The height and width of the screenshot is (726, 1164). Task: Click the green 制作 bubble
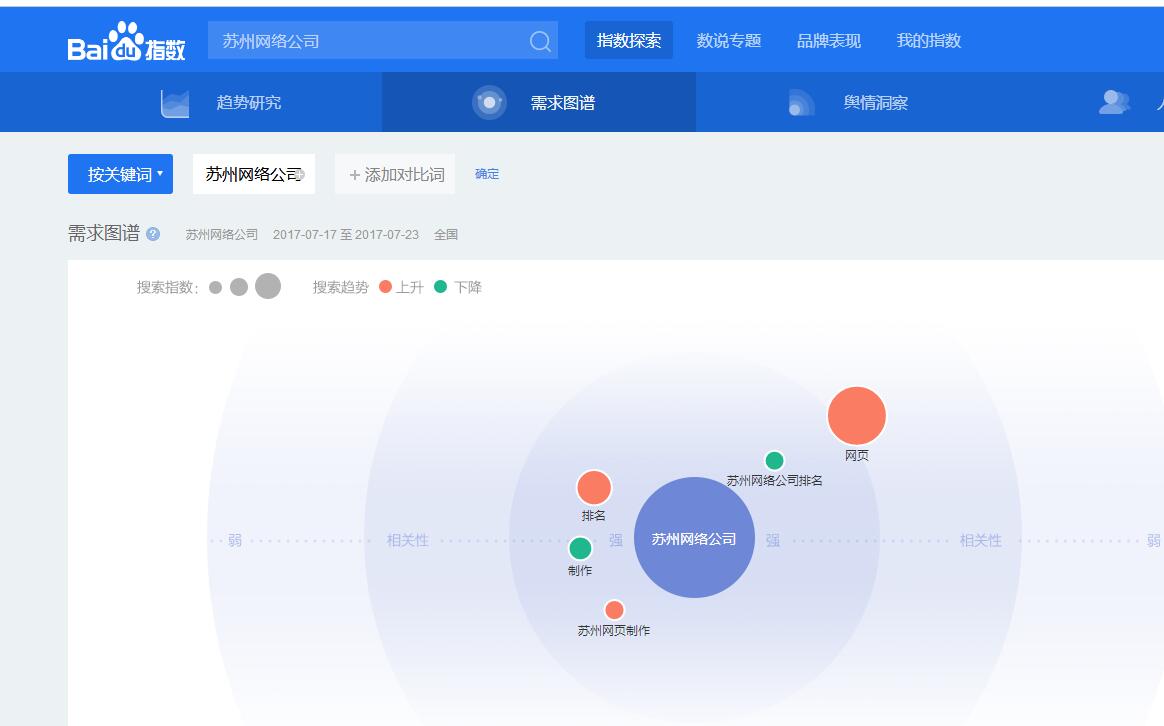coord(580,548)
